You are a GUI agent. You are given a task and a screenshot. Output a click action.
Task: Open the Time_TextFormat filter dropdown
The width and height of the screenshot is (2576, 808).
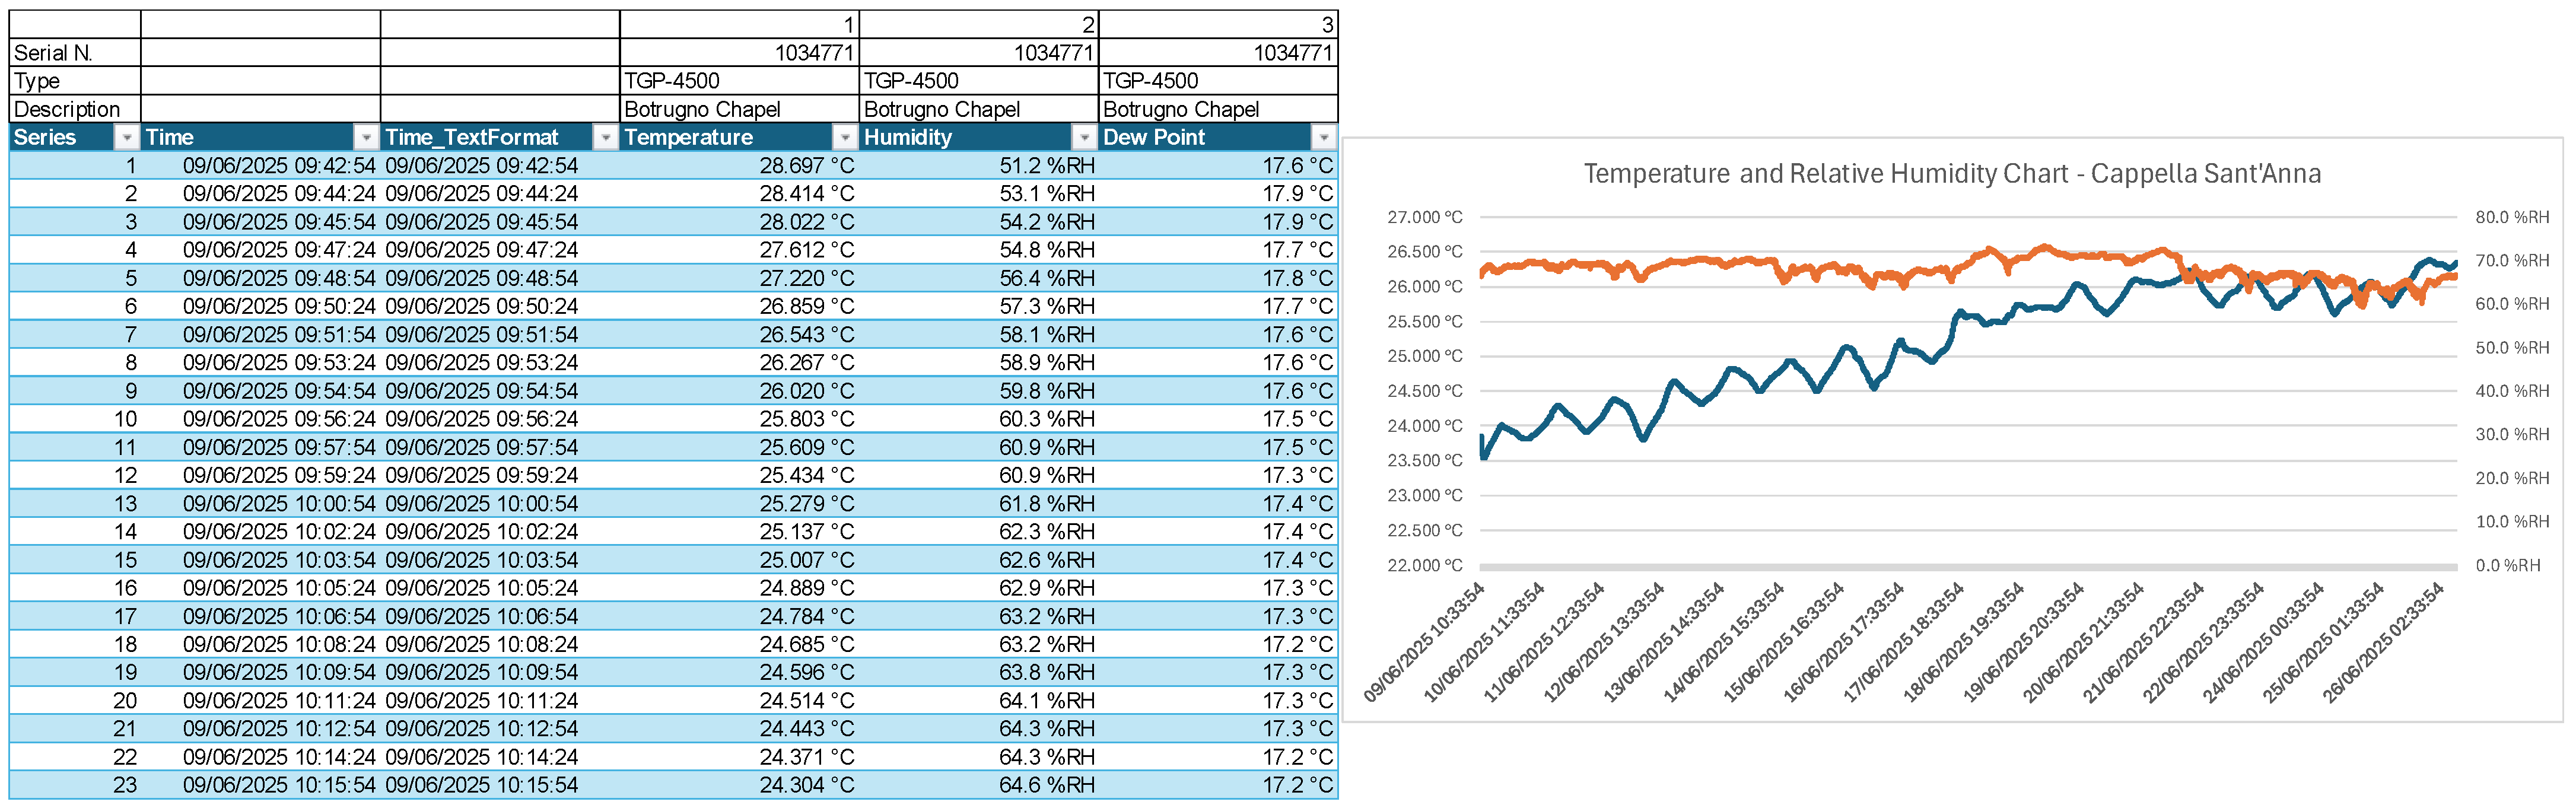point(606,137)
